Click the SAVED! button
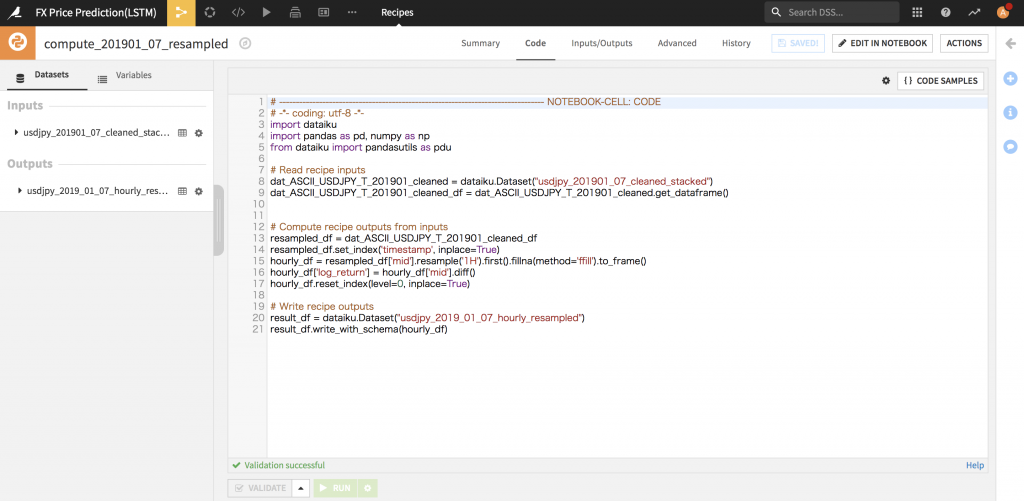Viewport: 1024px width, 501px height. pos(798,43)
